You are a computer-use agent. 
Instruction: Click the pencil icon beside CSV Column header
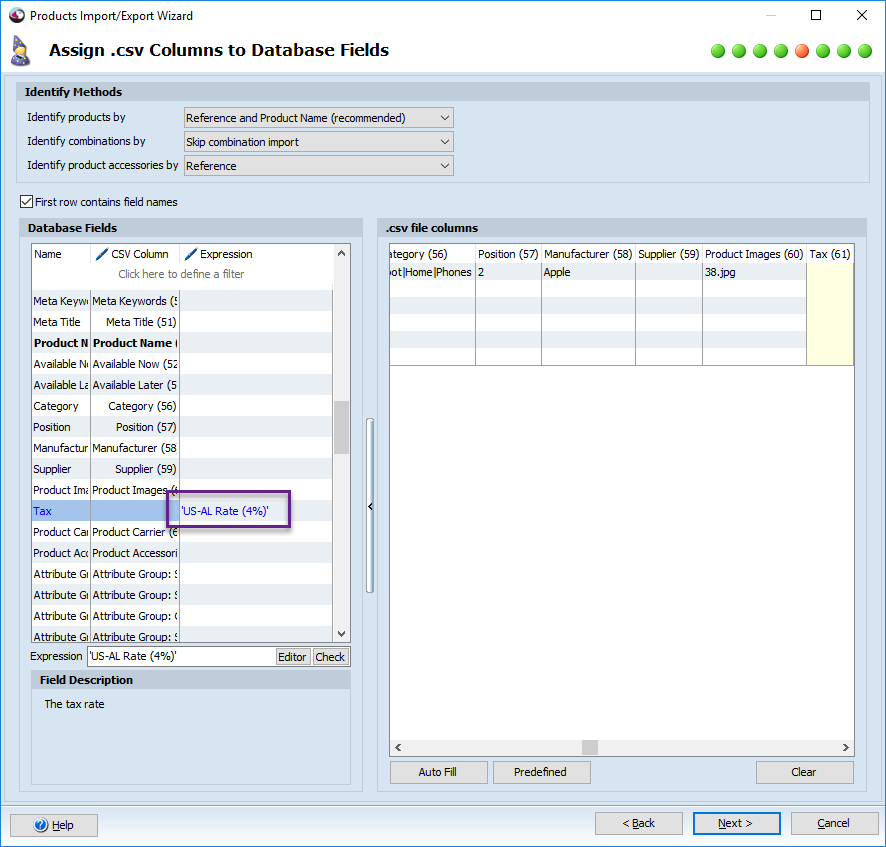(101, 254)
